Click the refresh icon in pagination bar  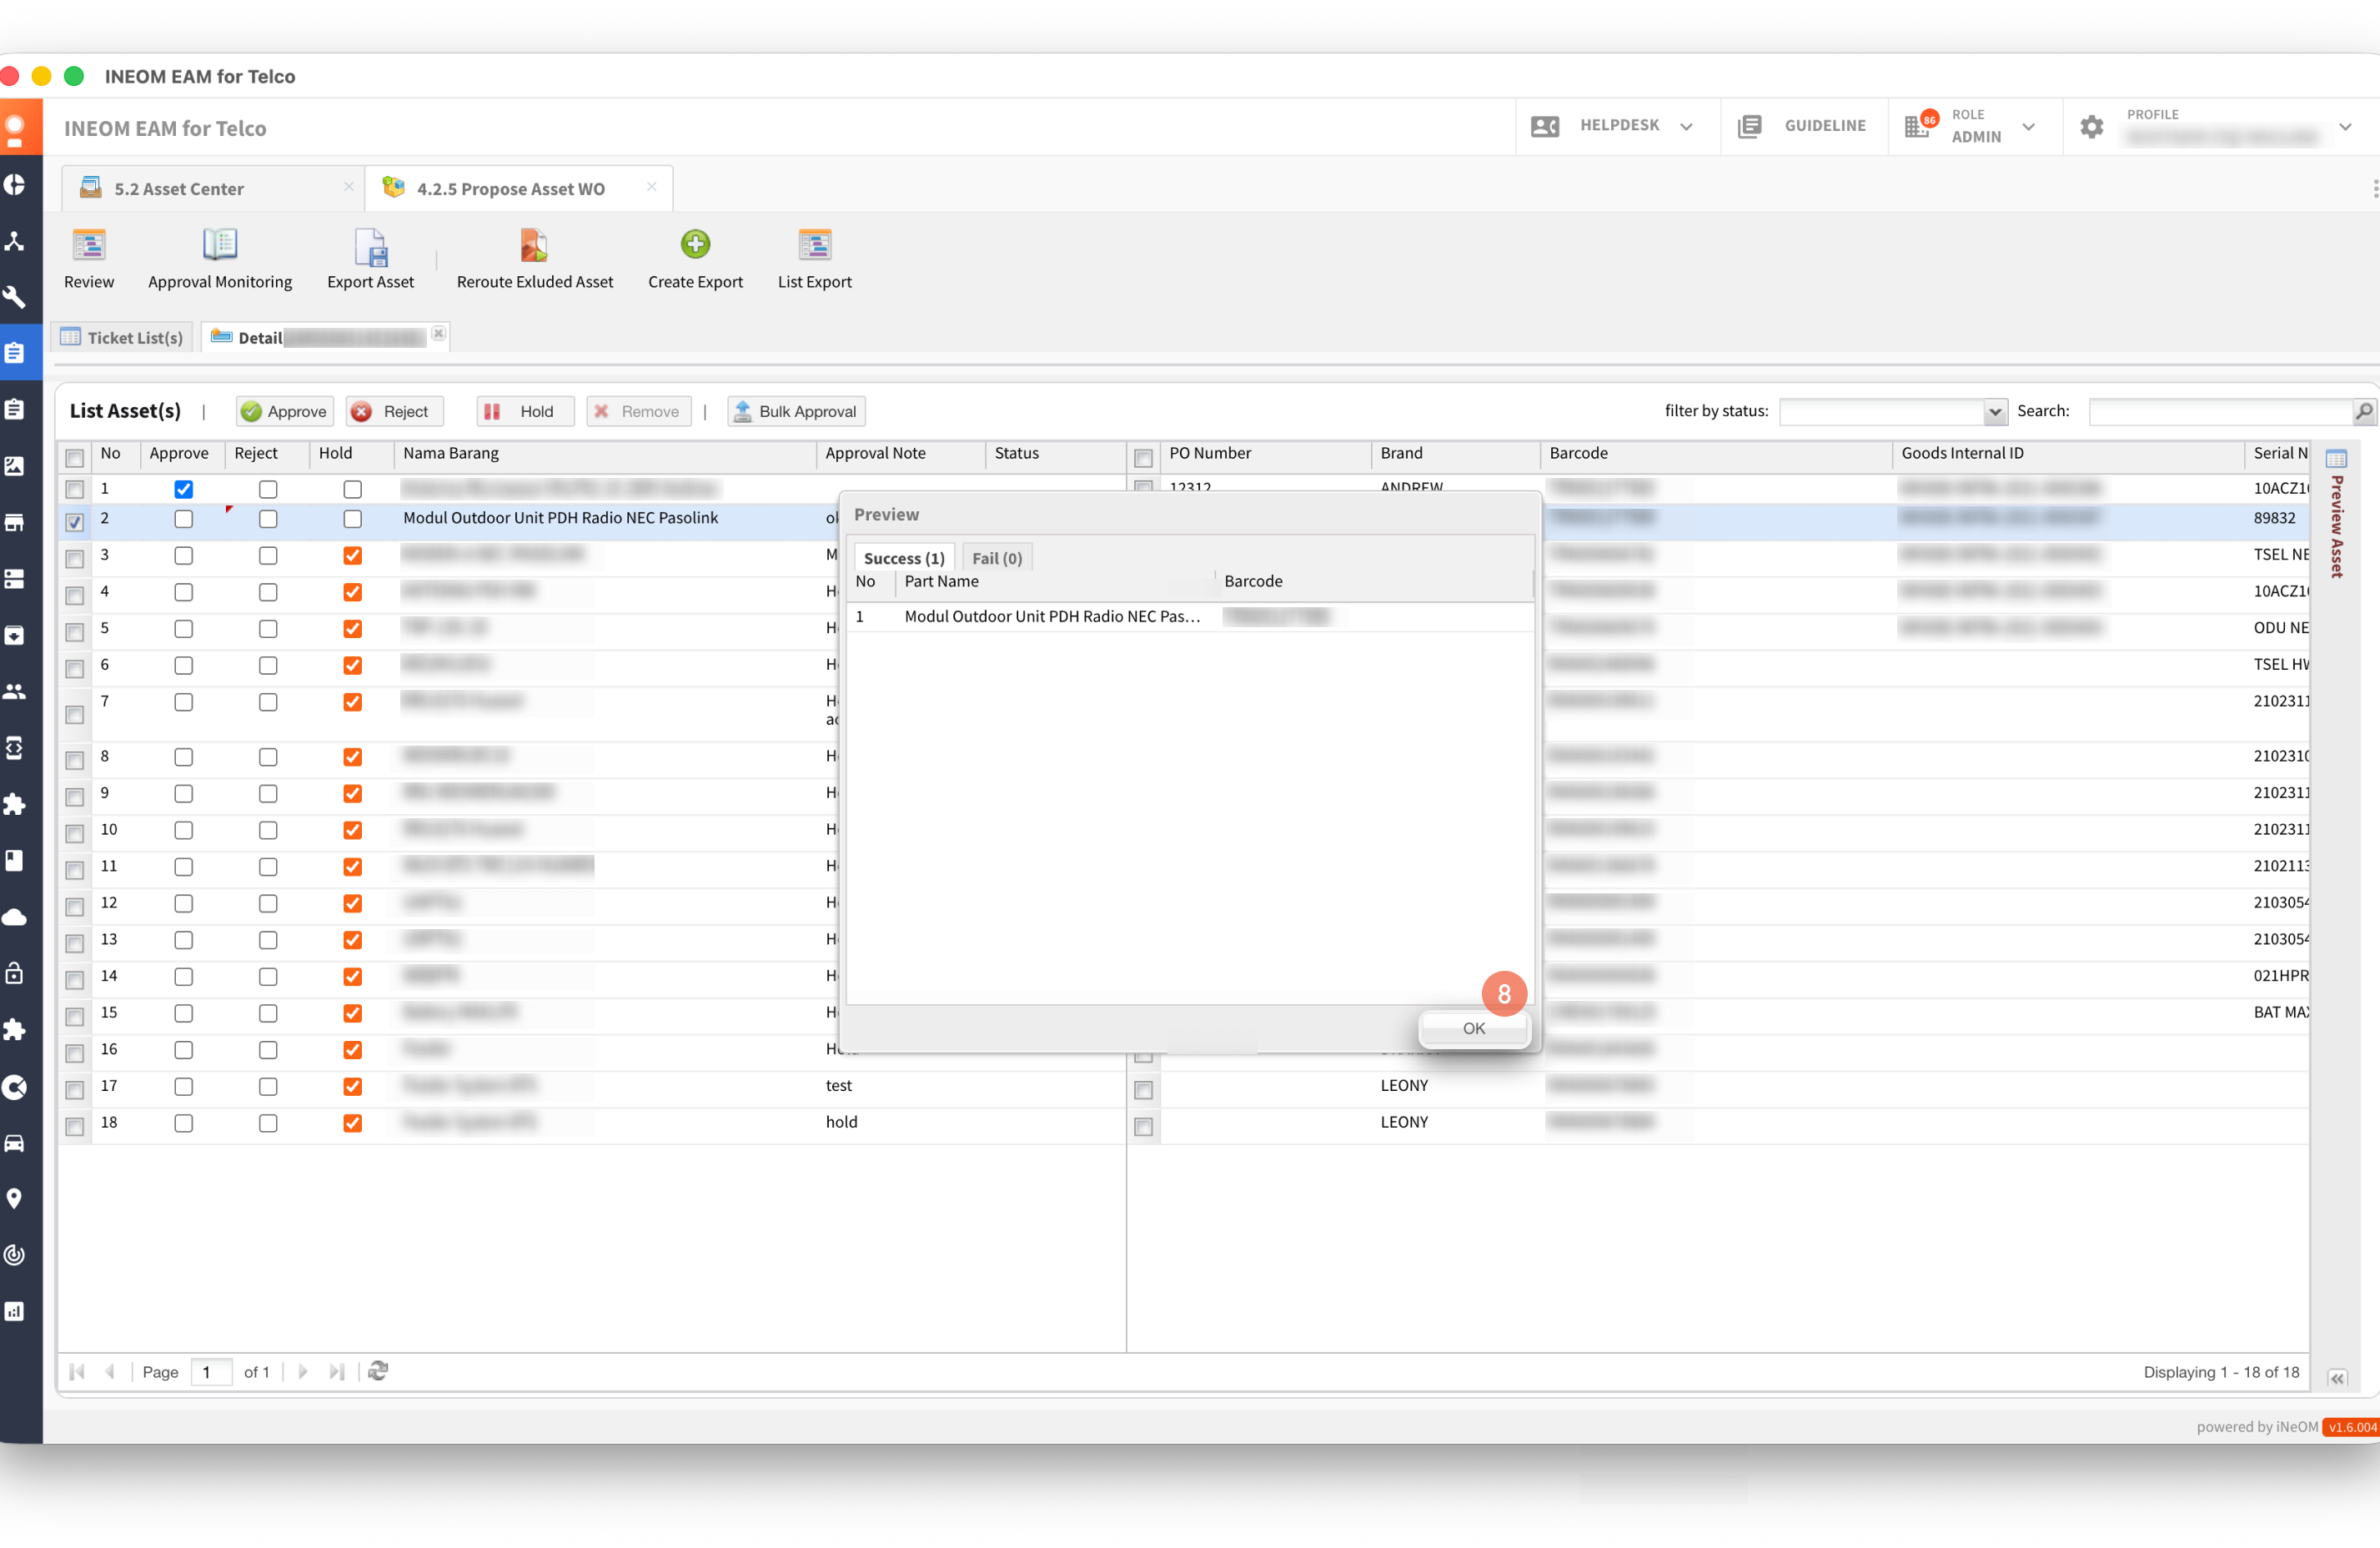coord(378,1372)
